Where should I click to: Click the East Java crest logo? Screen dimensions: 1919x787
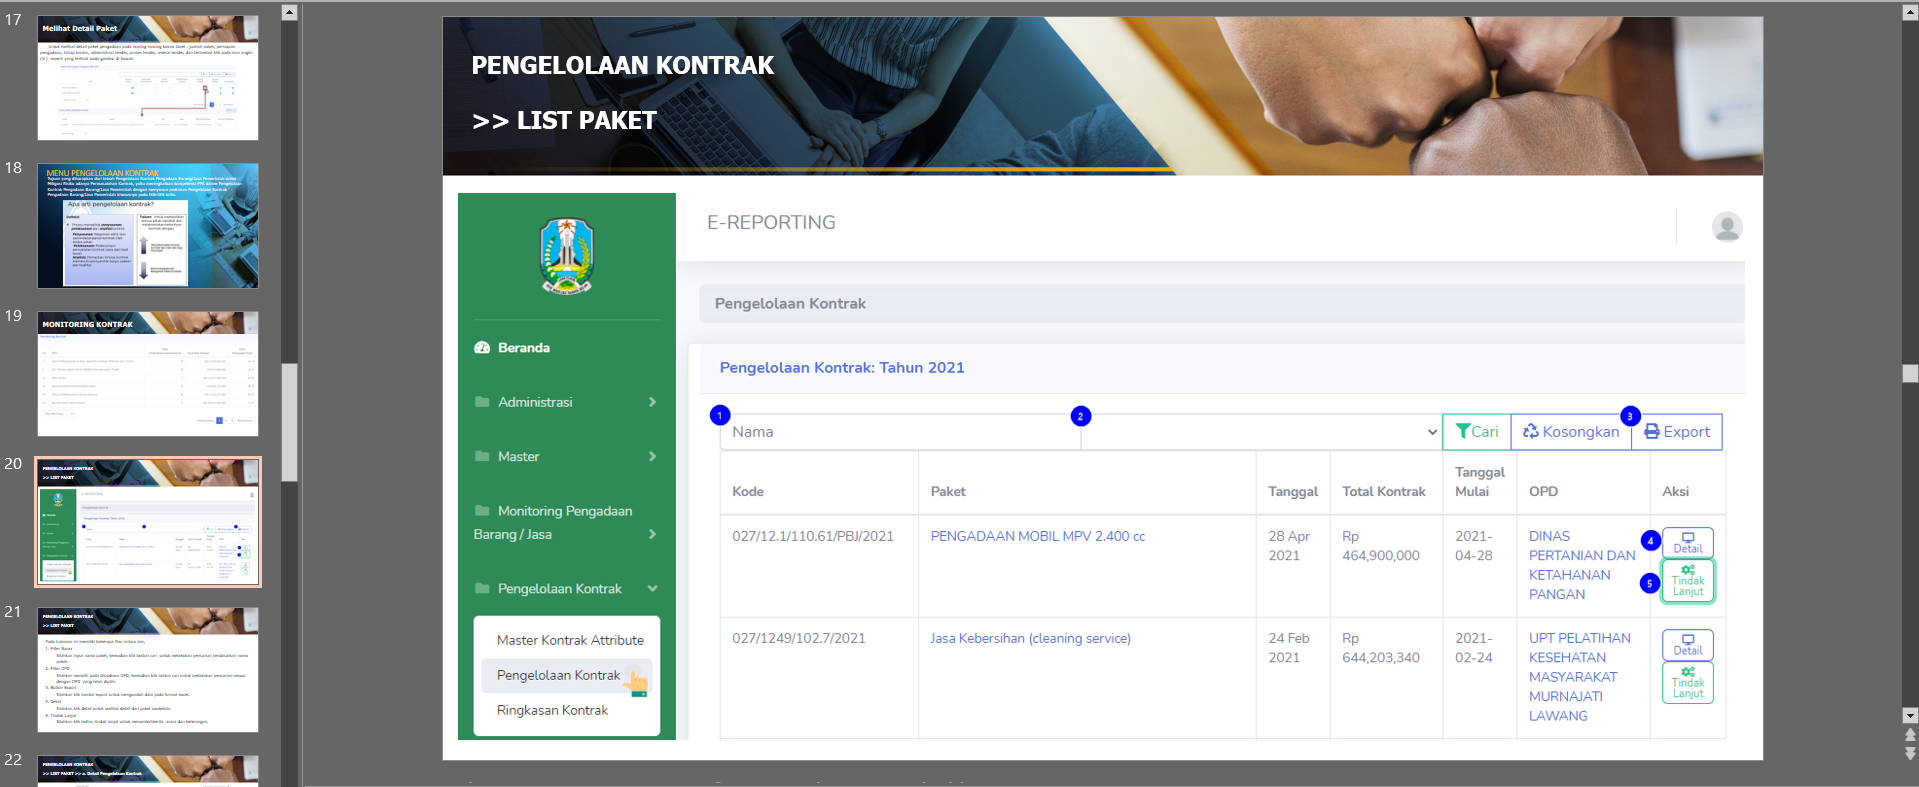coord(567,256)
